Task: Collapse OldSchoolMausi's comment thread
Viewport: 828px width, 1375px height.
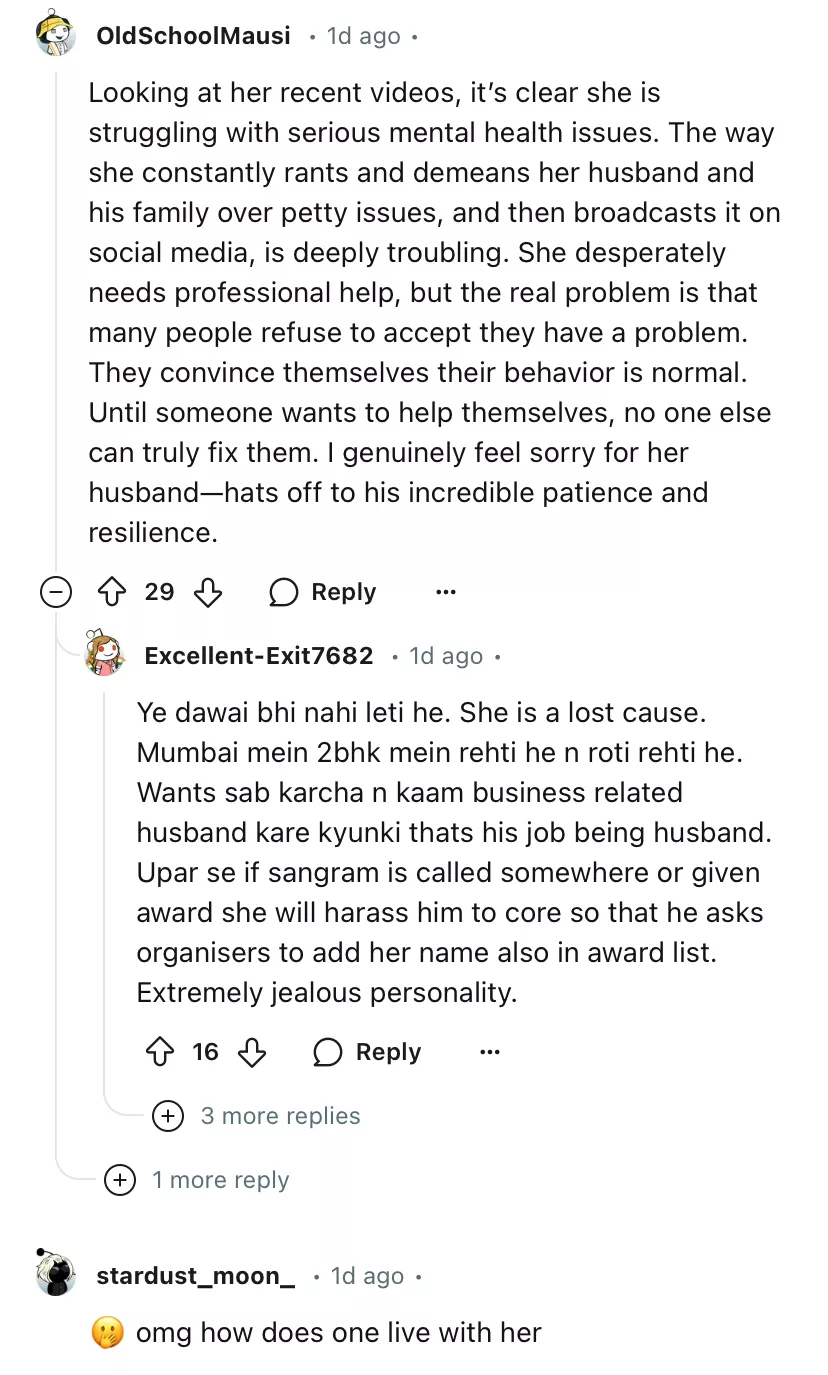Action: point(56,592)
